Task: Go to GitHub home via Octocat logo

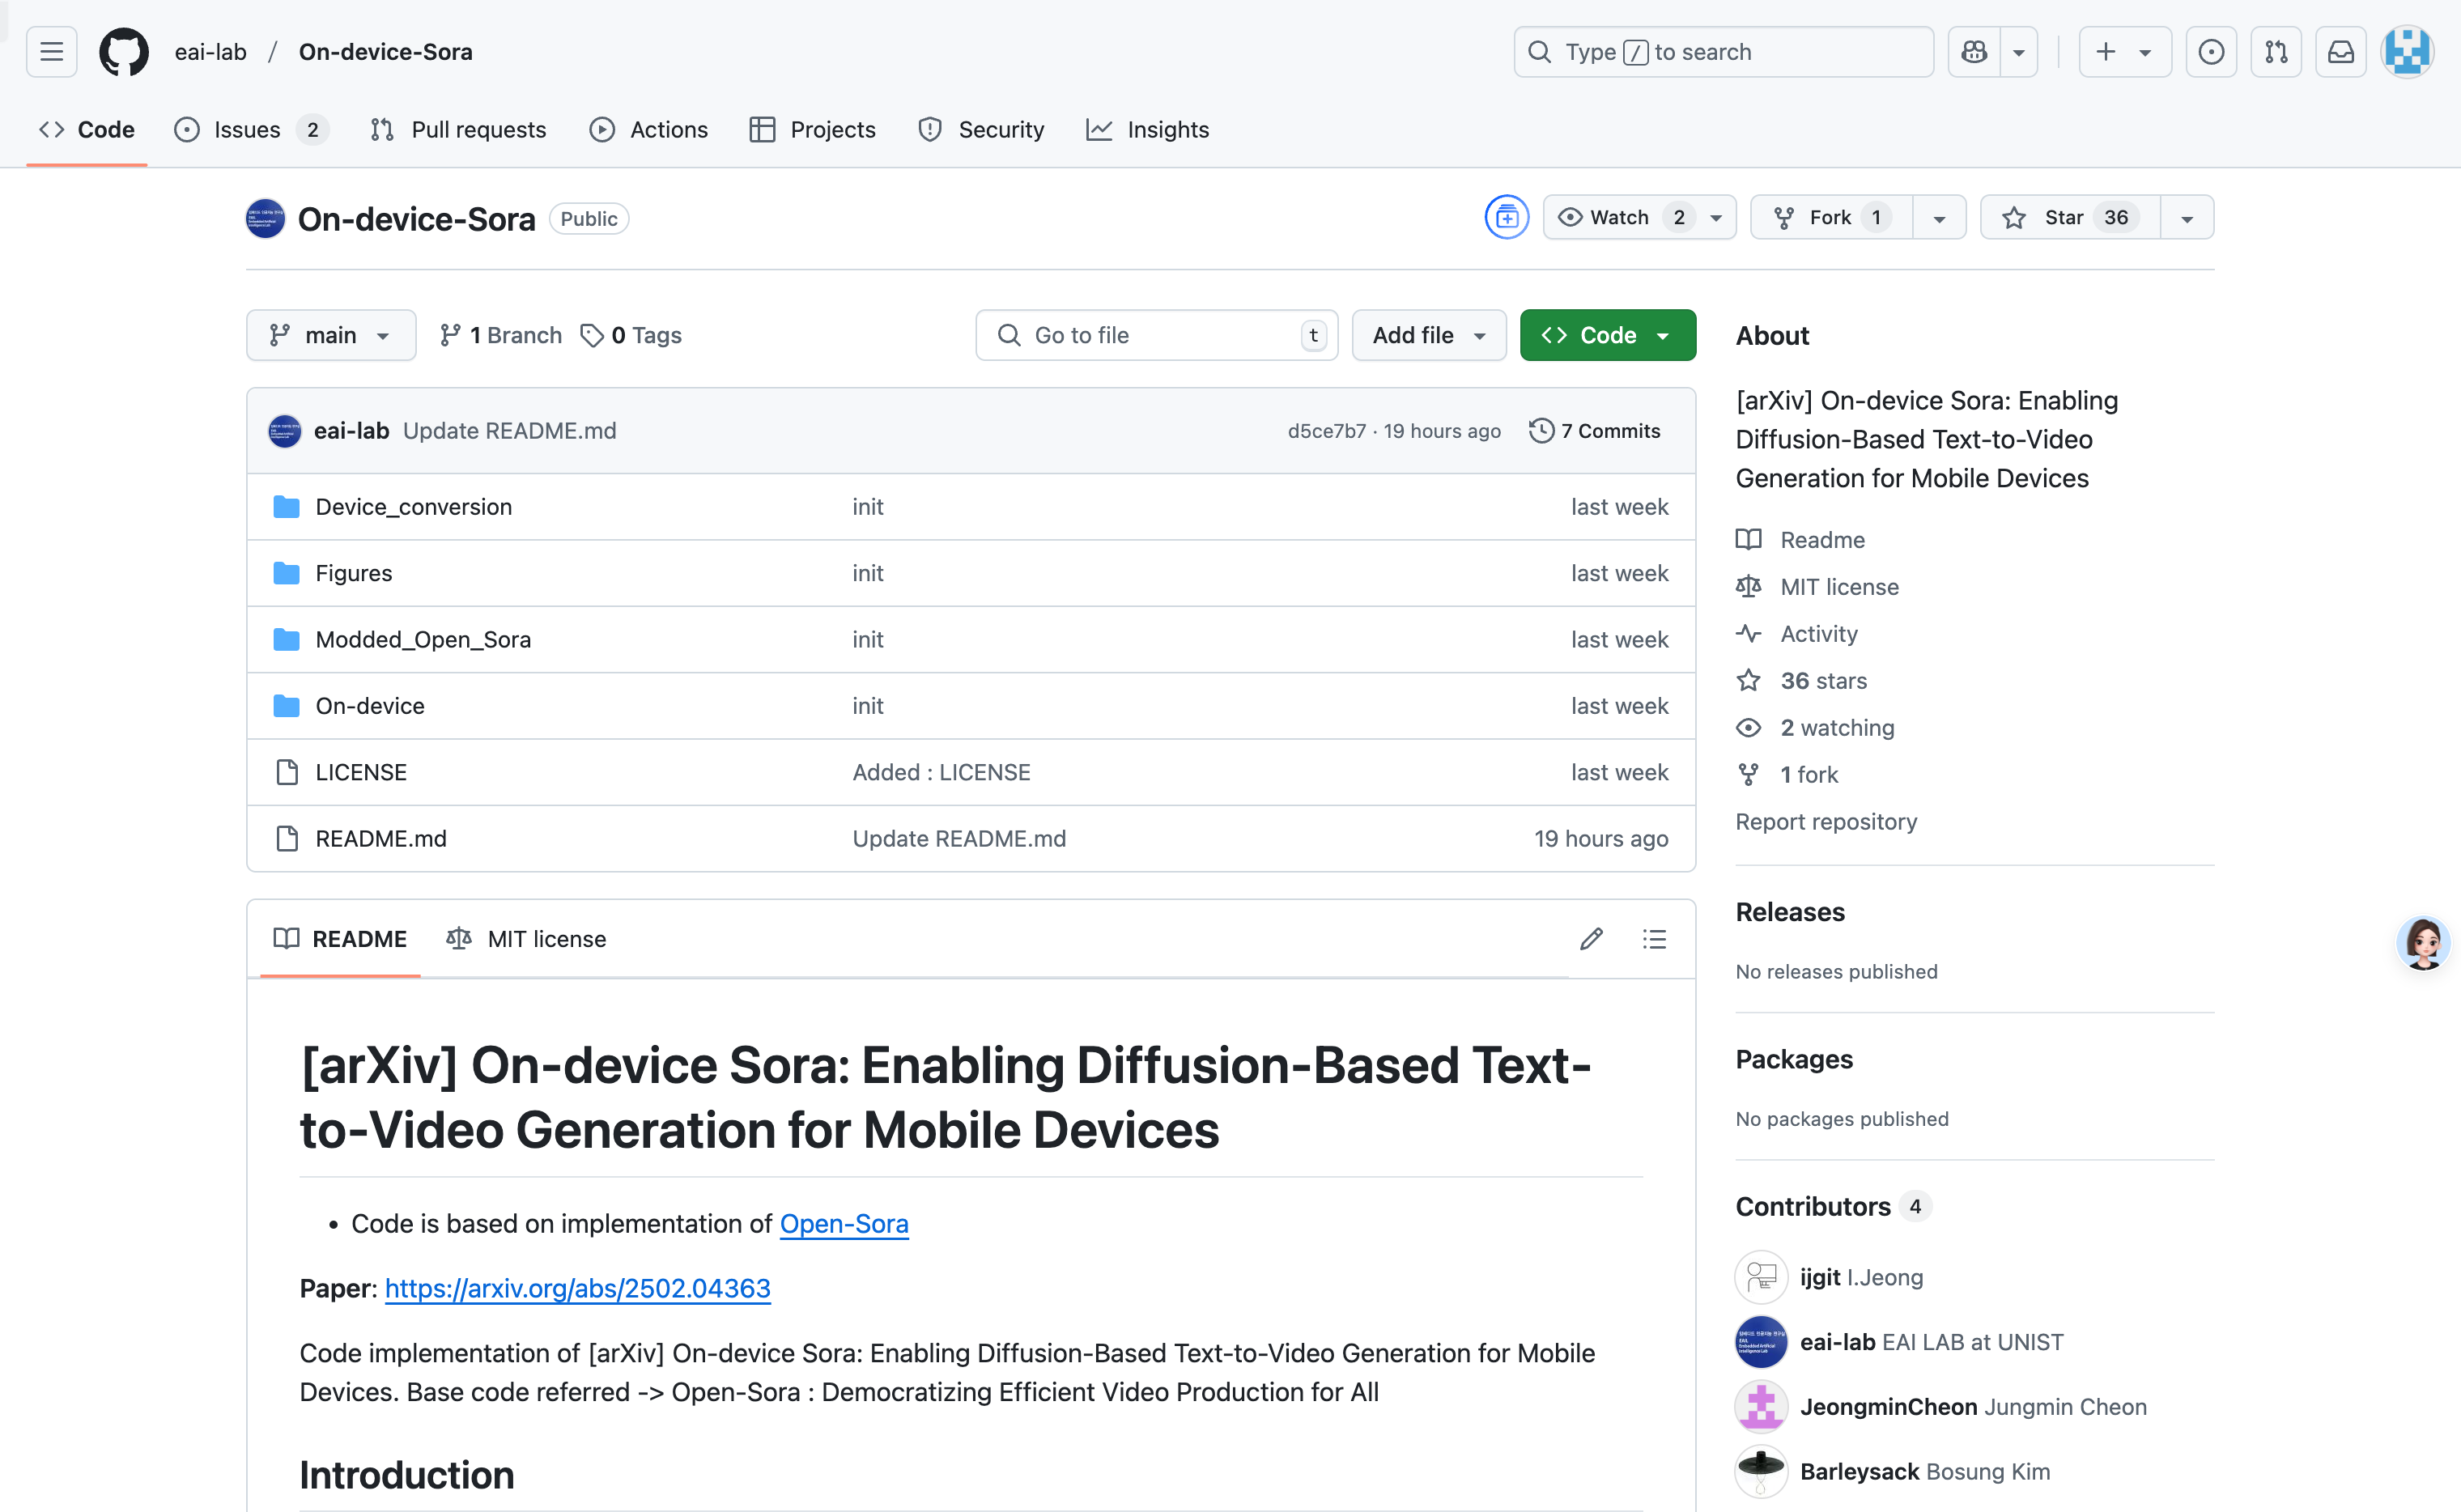Action: 124,52
